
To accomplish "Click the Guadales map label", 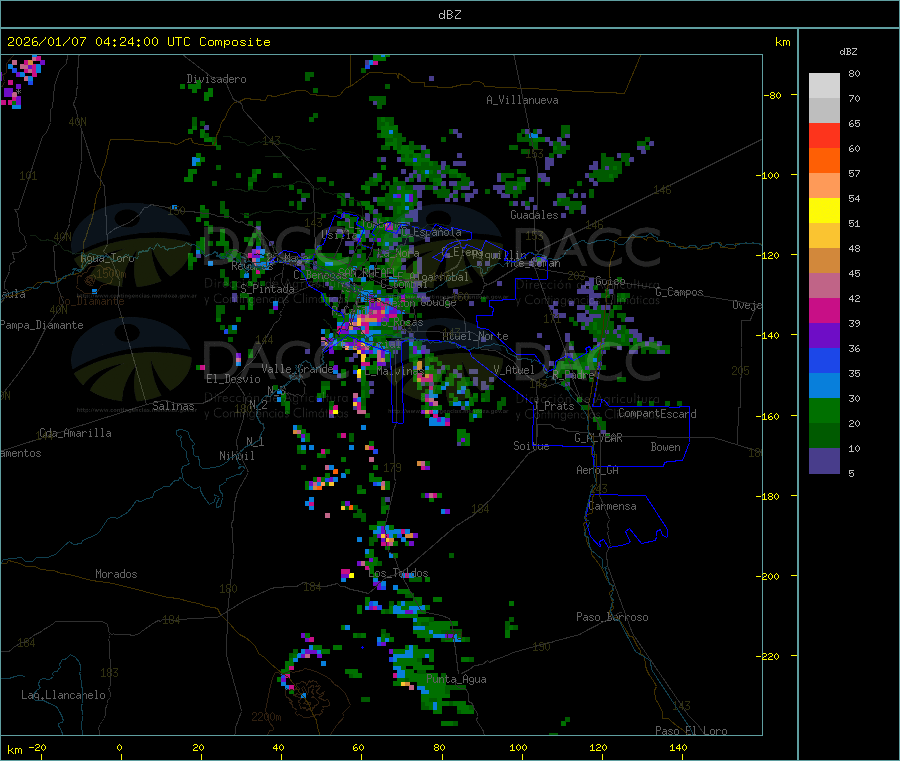I will click(534, 215).
